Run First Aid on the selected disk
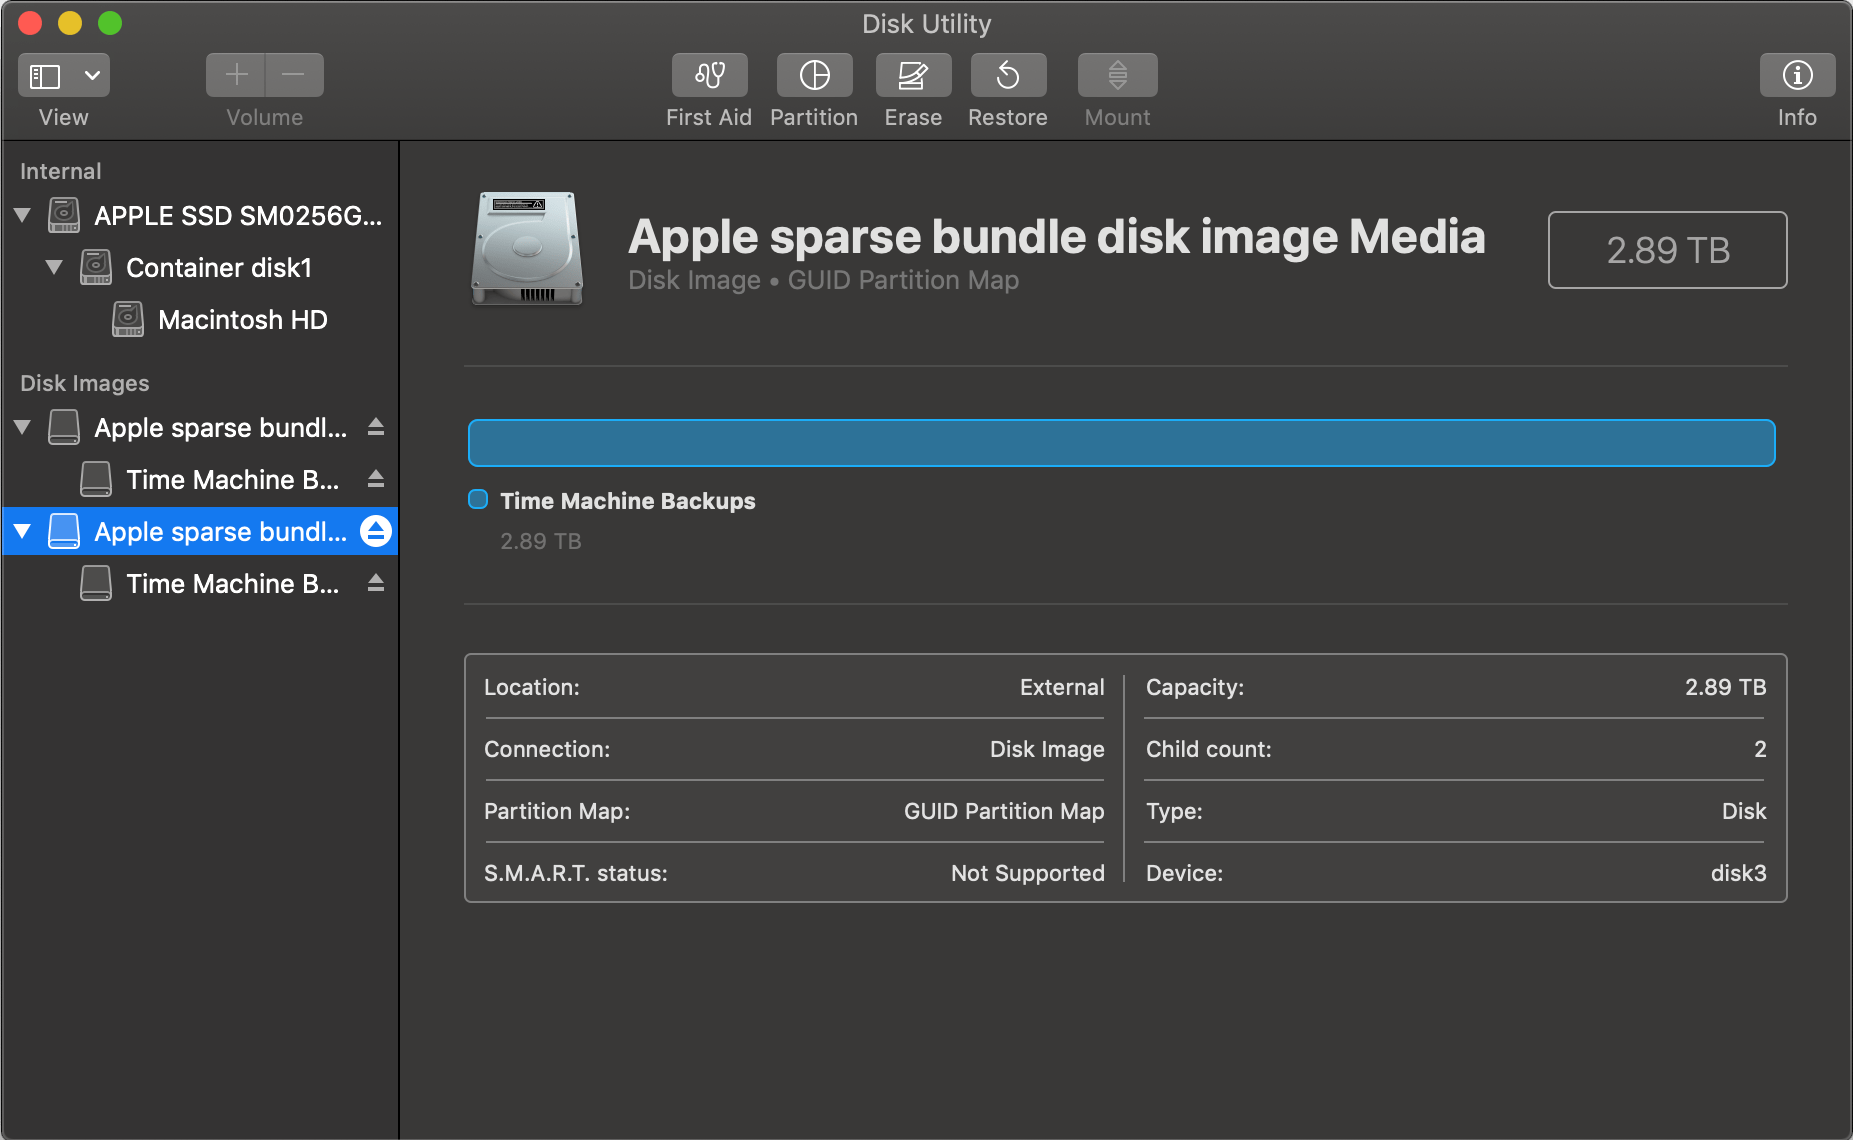 tap(709, 75)
